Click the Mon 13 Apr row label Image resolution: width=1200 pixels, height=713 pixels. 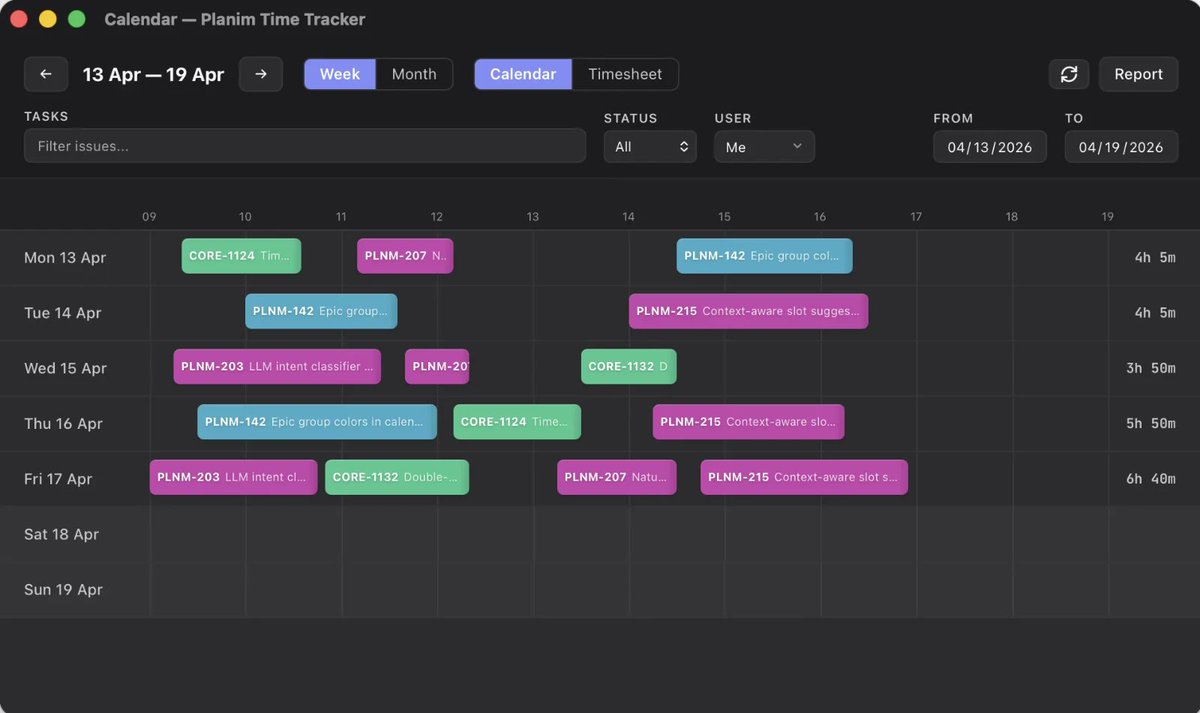[65, 257]
